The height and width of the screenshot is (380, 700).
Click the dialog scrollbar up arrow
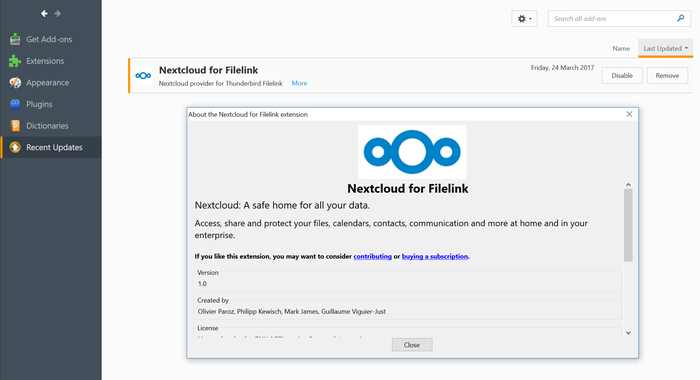coord(628,184)
